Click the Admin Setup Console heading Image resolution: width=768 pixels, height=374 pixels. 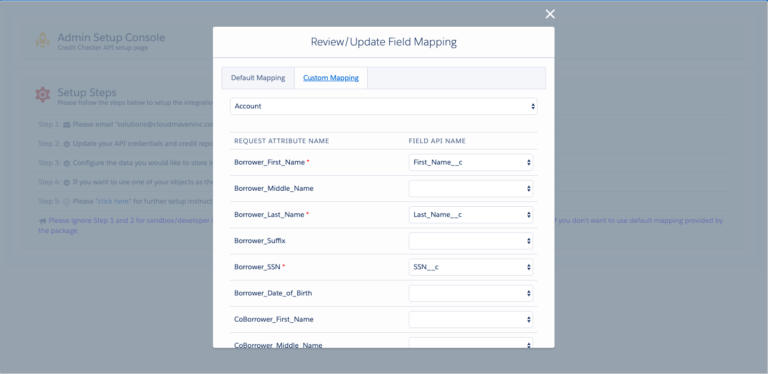pos(111,37)
